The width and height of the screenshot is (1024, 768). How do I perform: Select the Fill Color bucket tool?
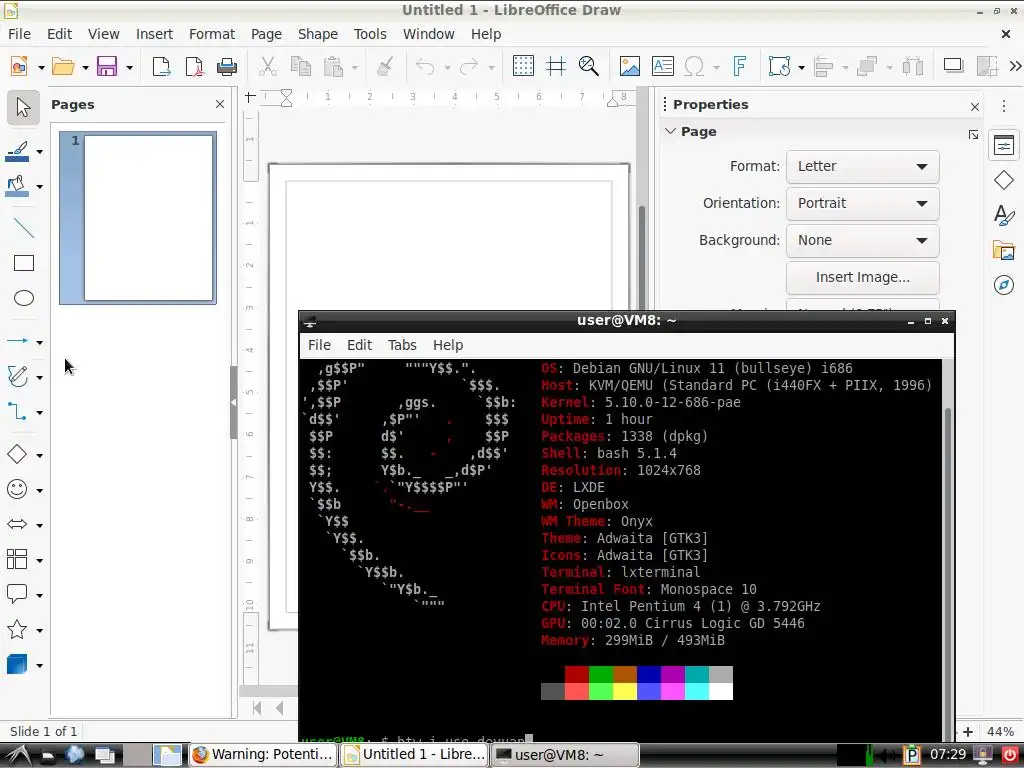point(17,186)
